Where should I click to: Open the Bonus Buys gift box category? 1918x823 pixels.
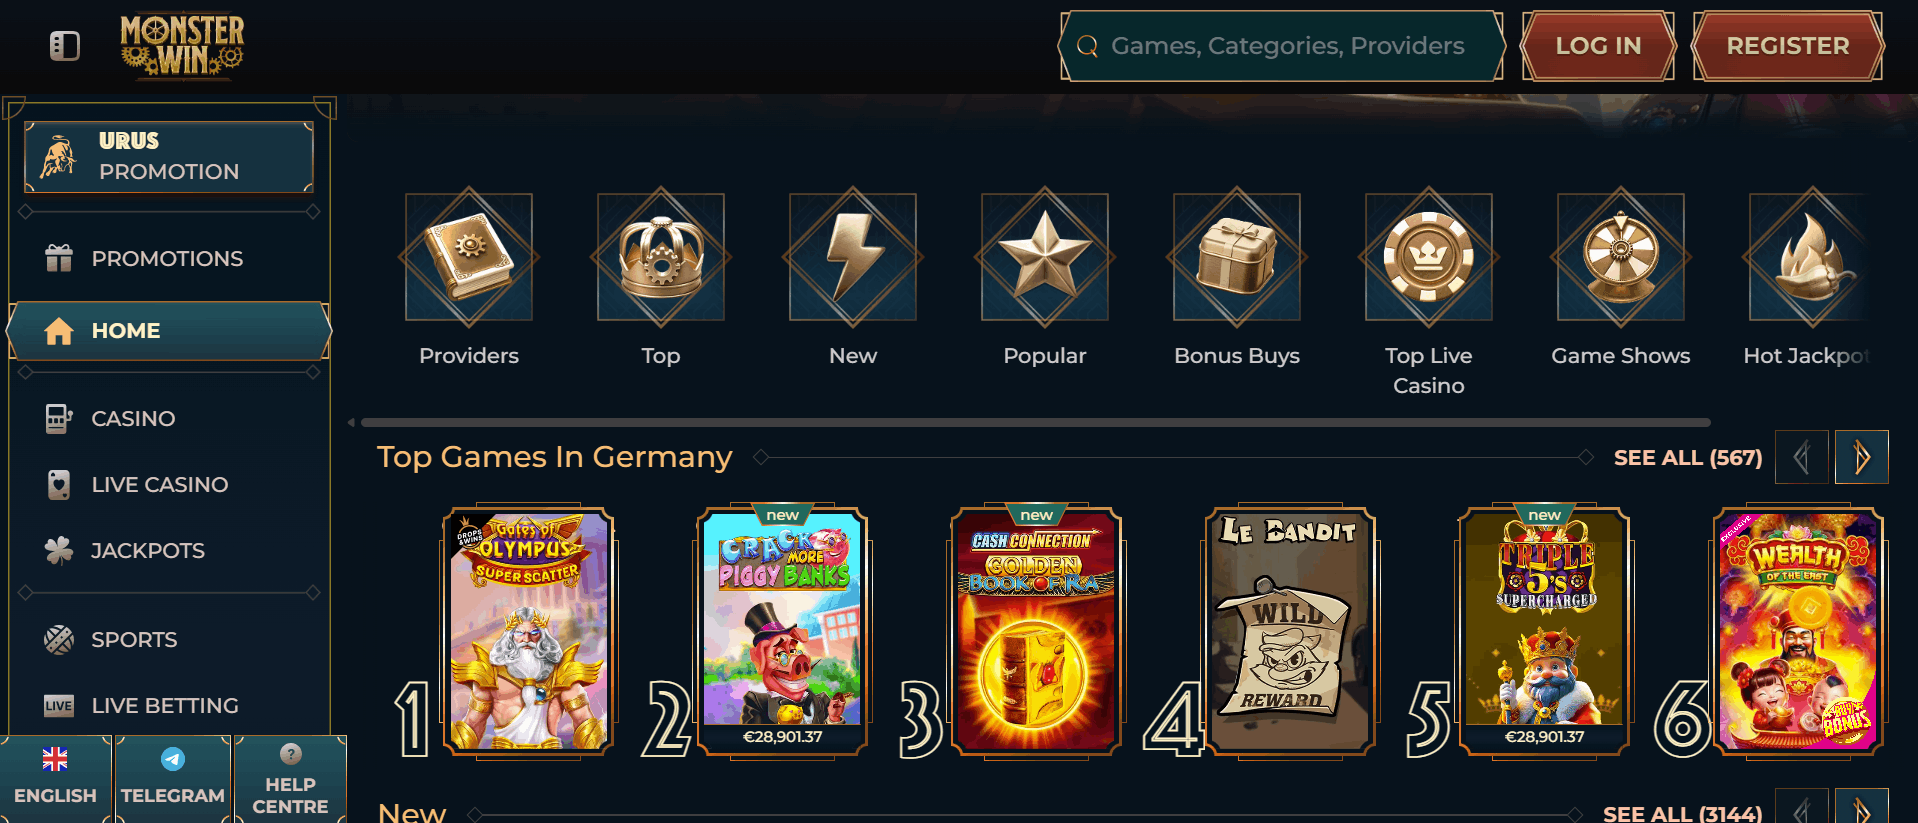pos(1237,257)
